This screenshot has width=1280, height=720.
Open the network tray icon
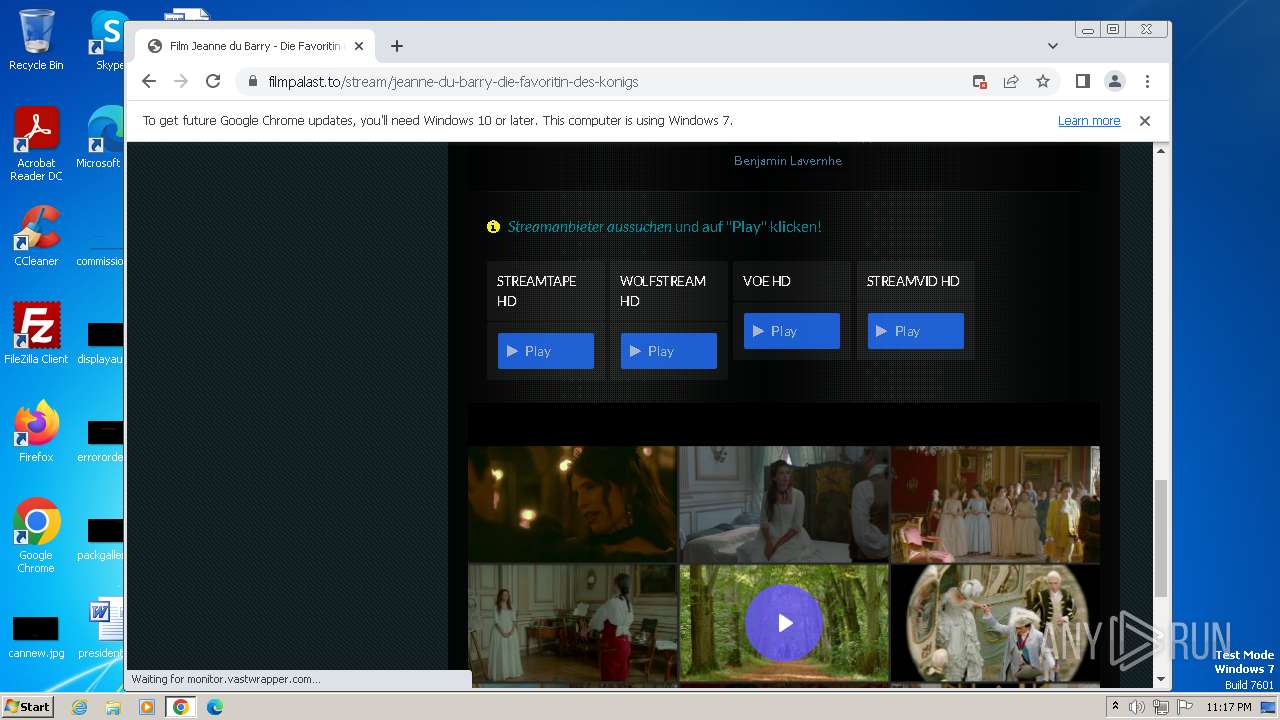click(x=1161, y=707)
